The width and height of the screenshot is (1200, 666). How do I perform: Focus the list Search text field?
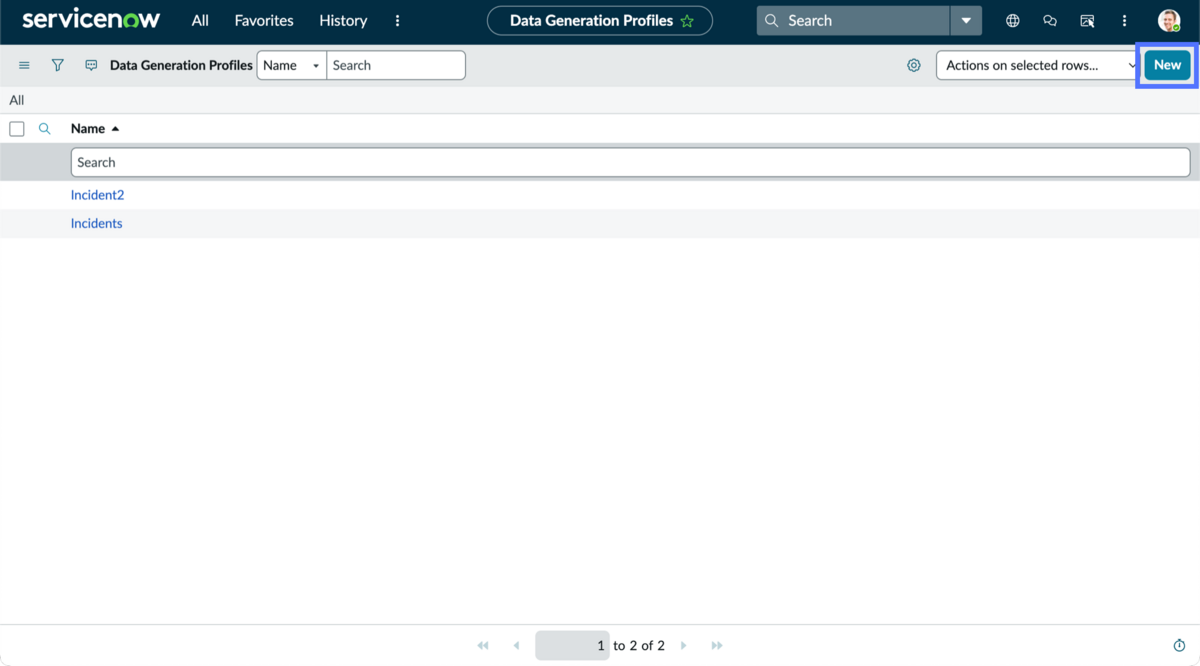pos(396,65)
